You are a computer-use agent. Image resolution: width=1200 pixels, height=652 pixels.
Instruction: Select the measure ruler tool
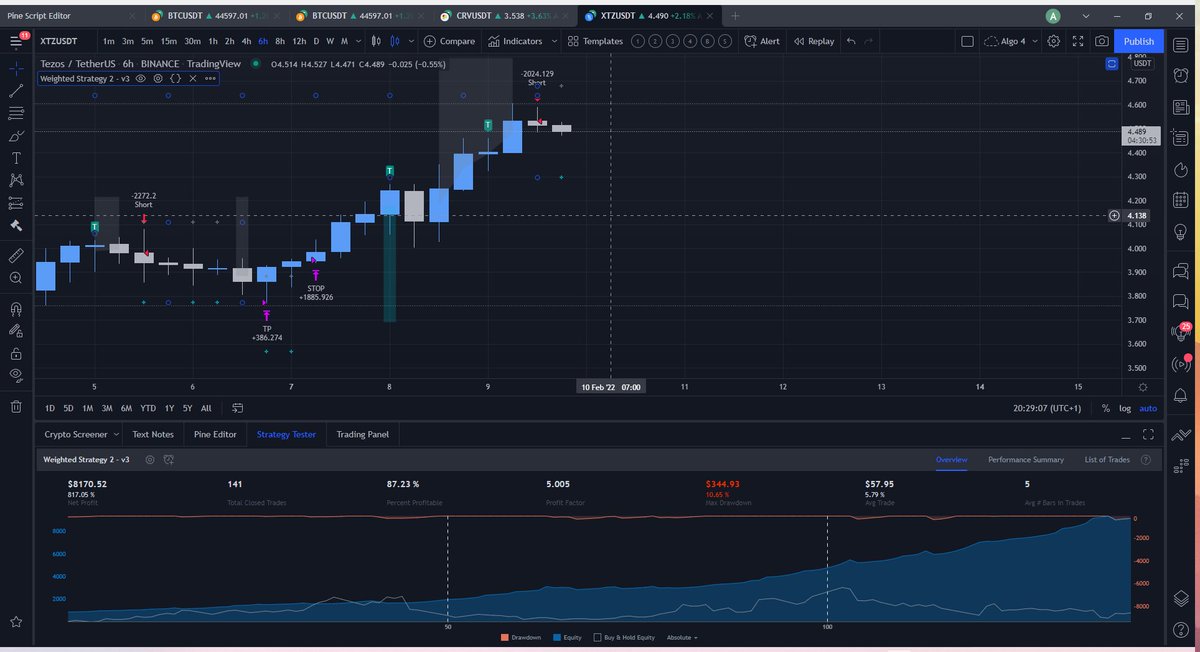pos(16,255)
